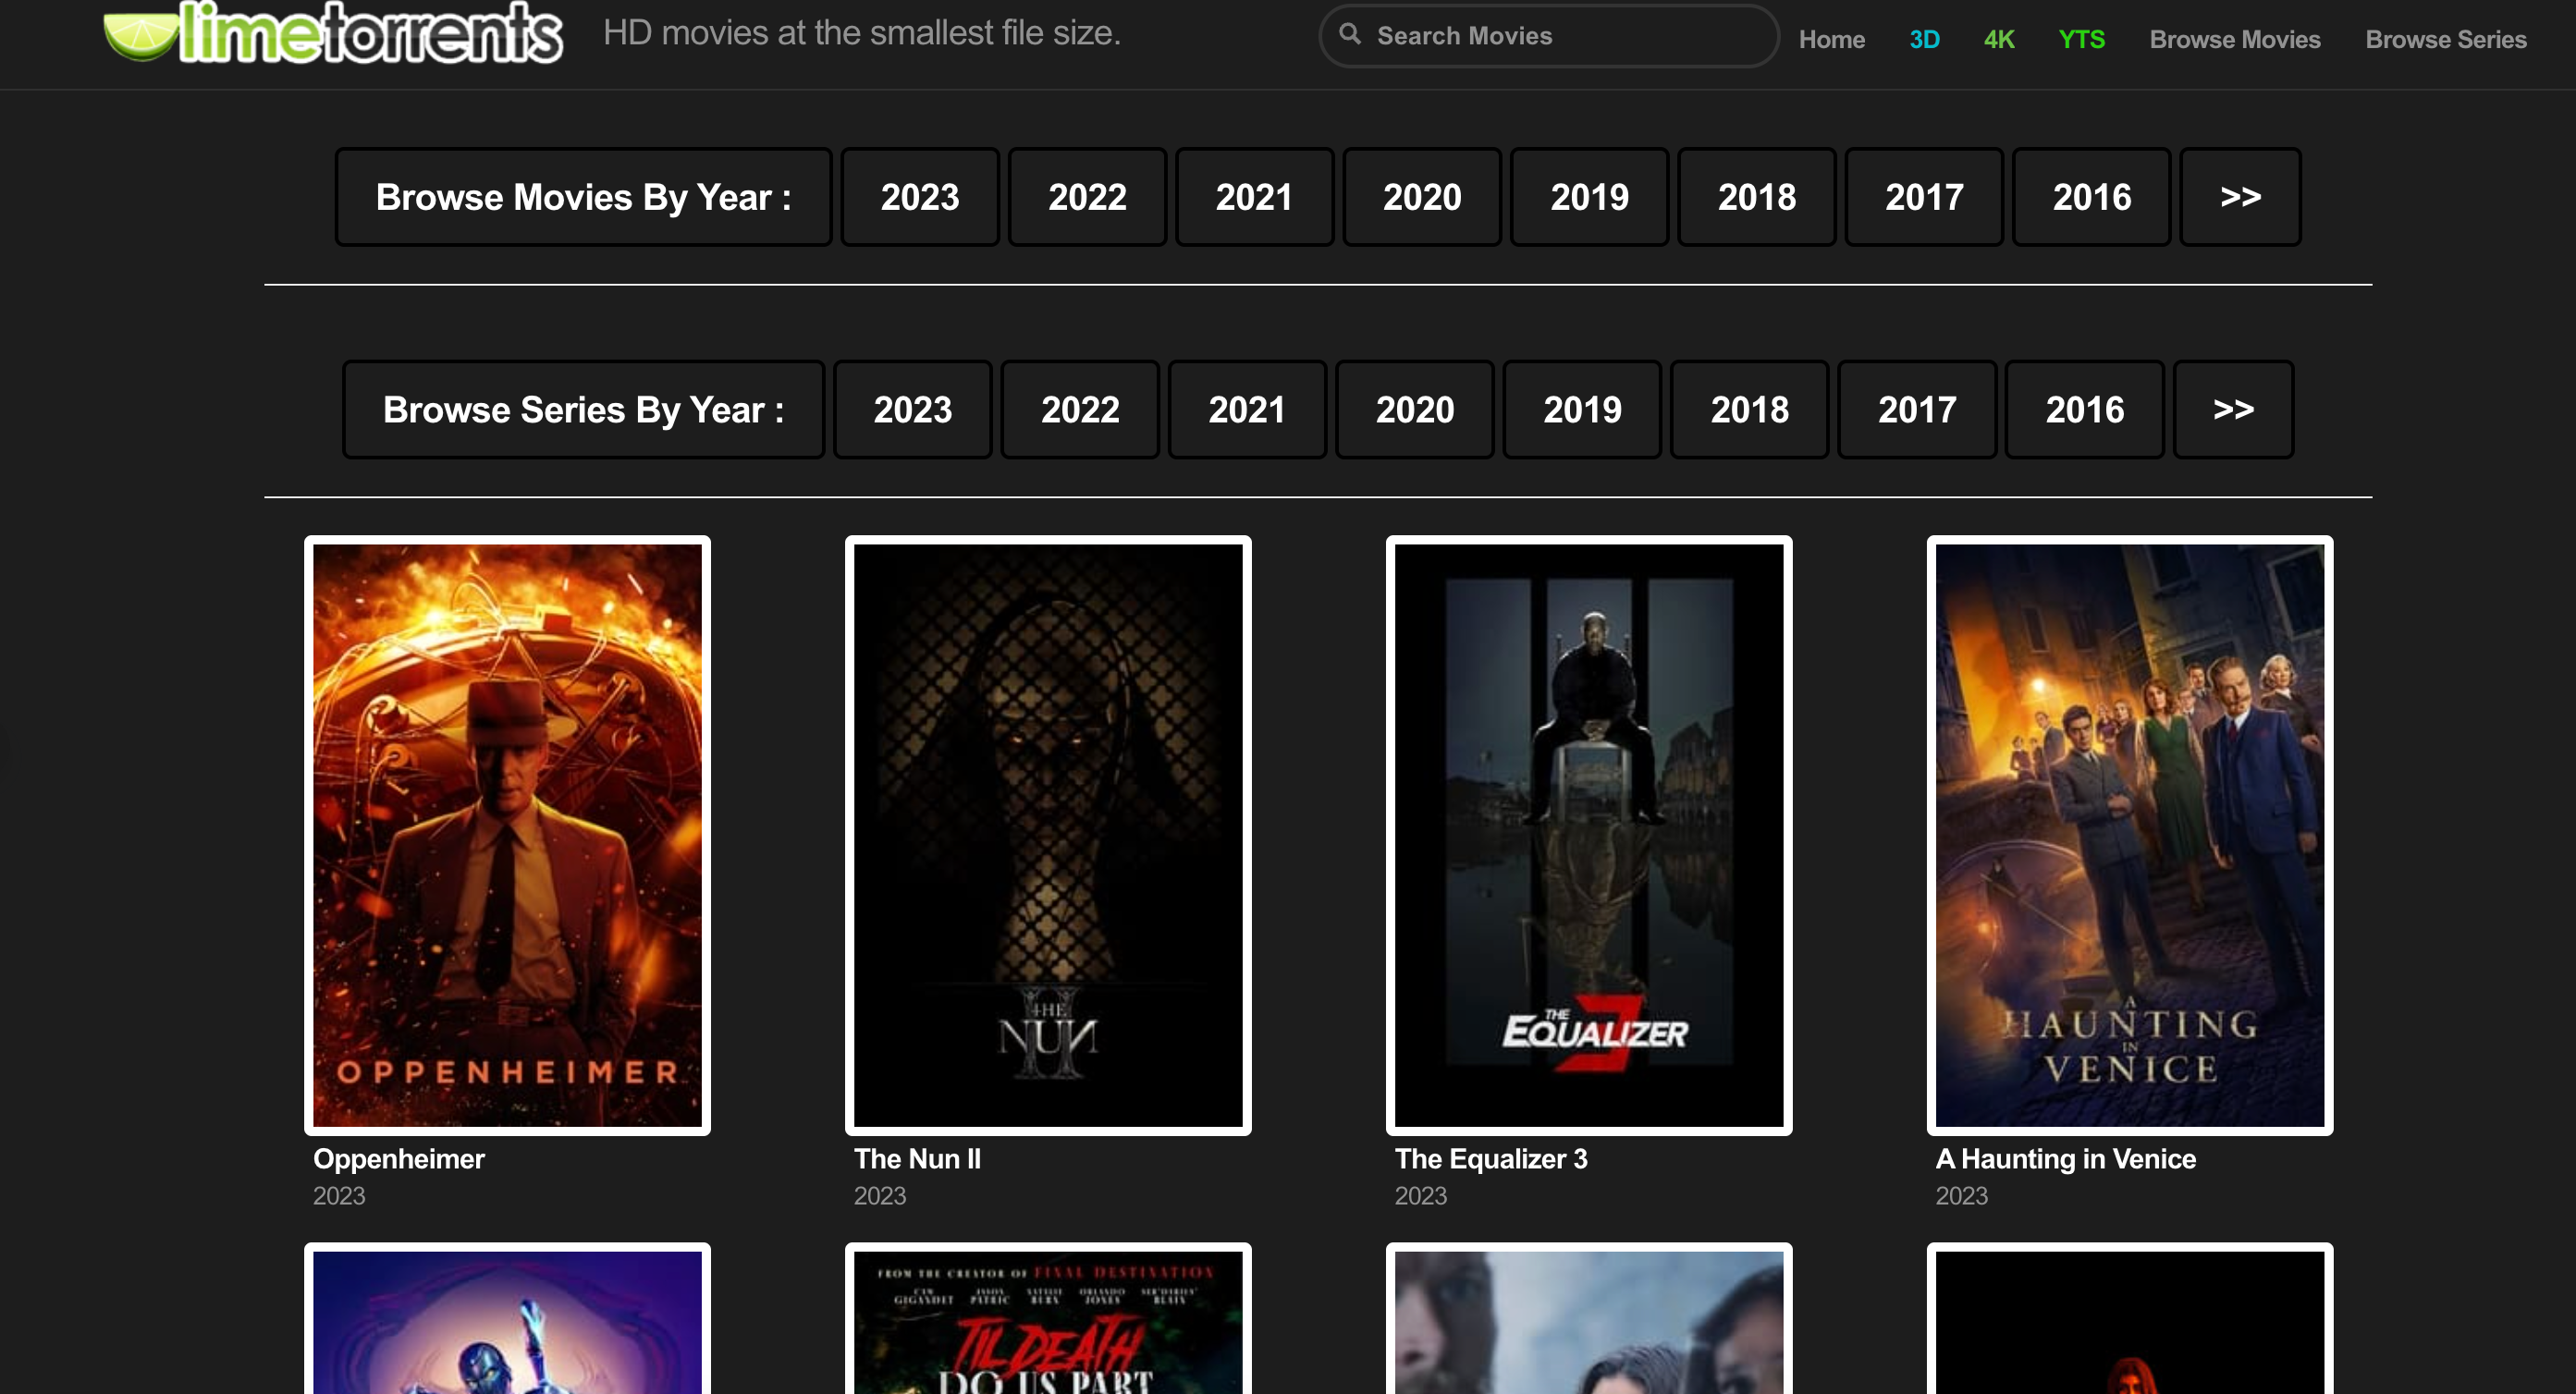This screenshot has width=2576, height=1394.
Task: Expand more movie years with >> button
Action: [x=2240, y=197]
